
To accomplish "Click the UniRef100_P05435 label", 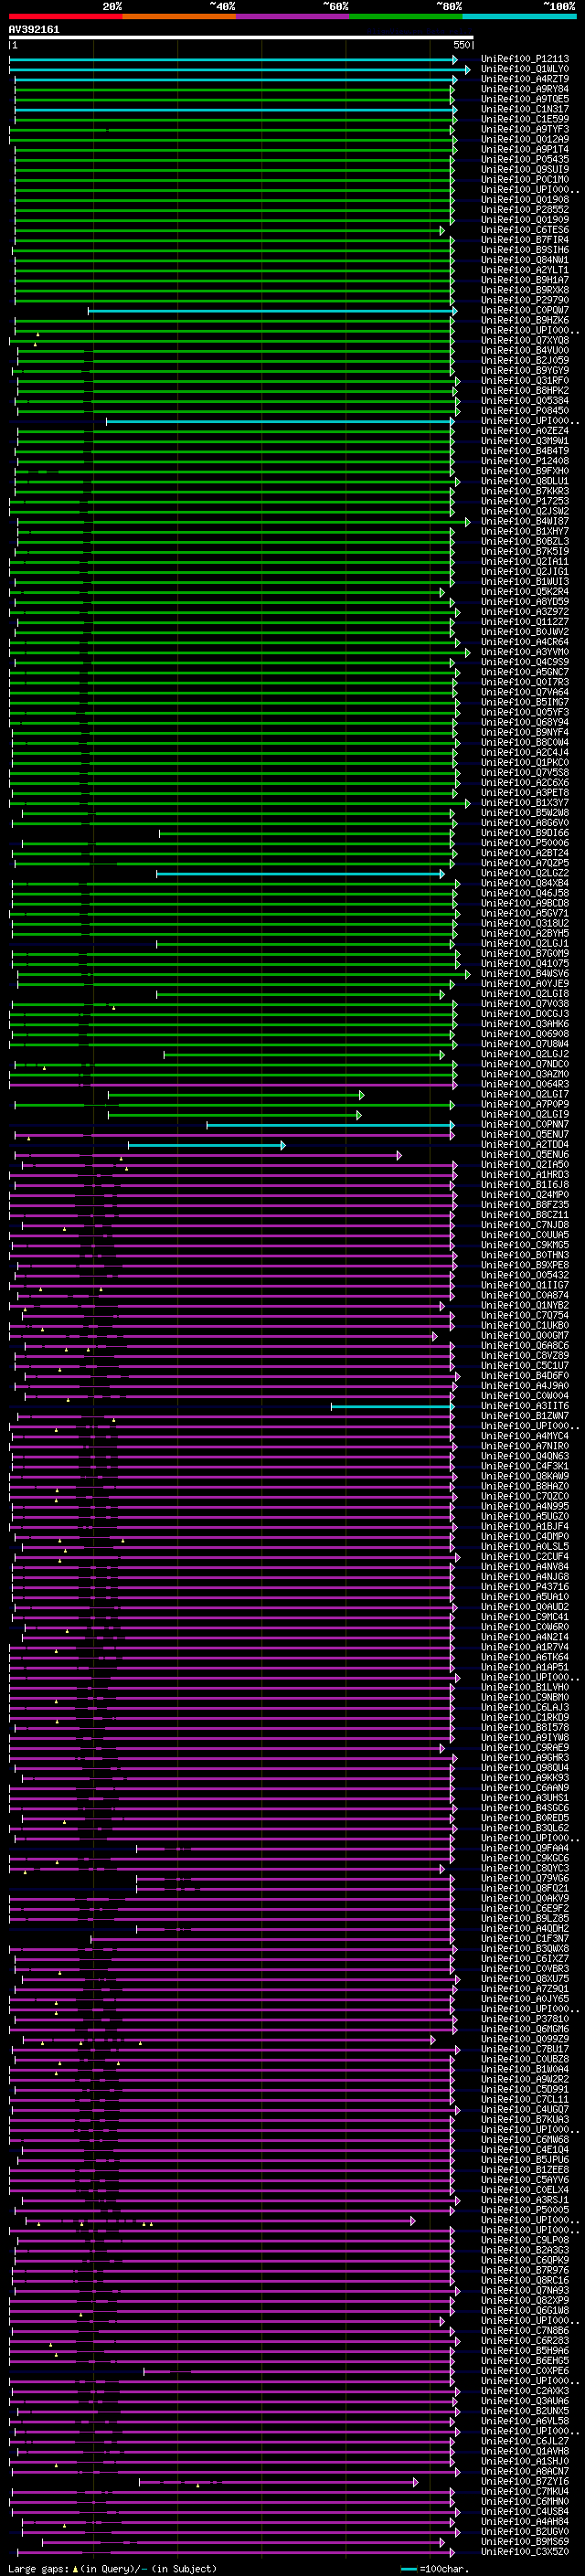I will (x=524, y=160).
